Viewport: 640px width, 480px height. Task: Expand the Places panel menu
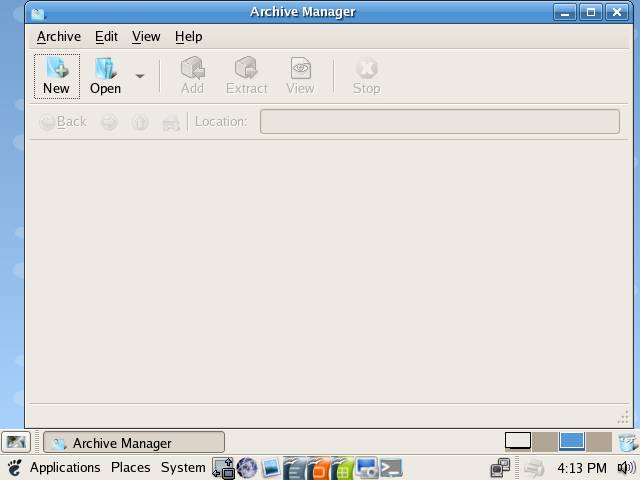(x=130, y=468)
